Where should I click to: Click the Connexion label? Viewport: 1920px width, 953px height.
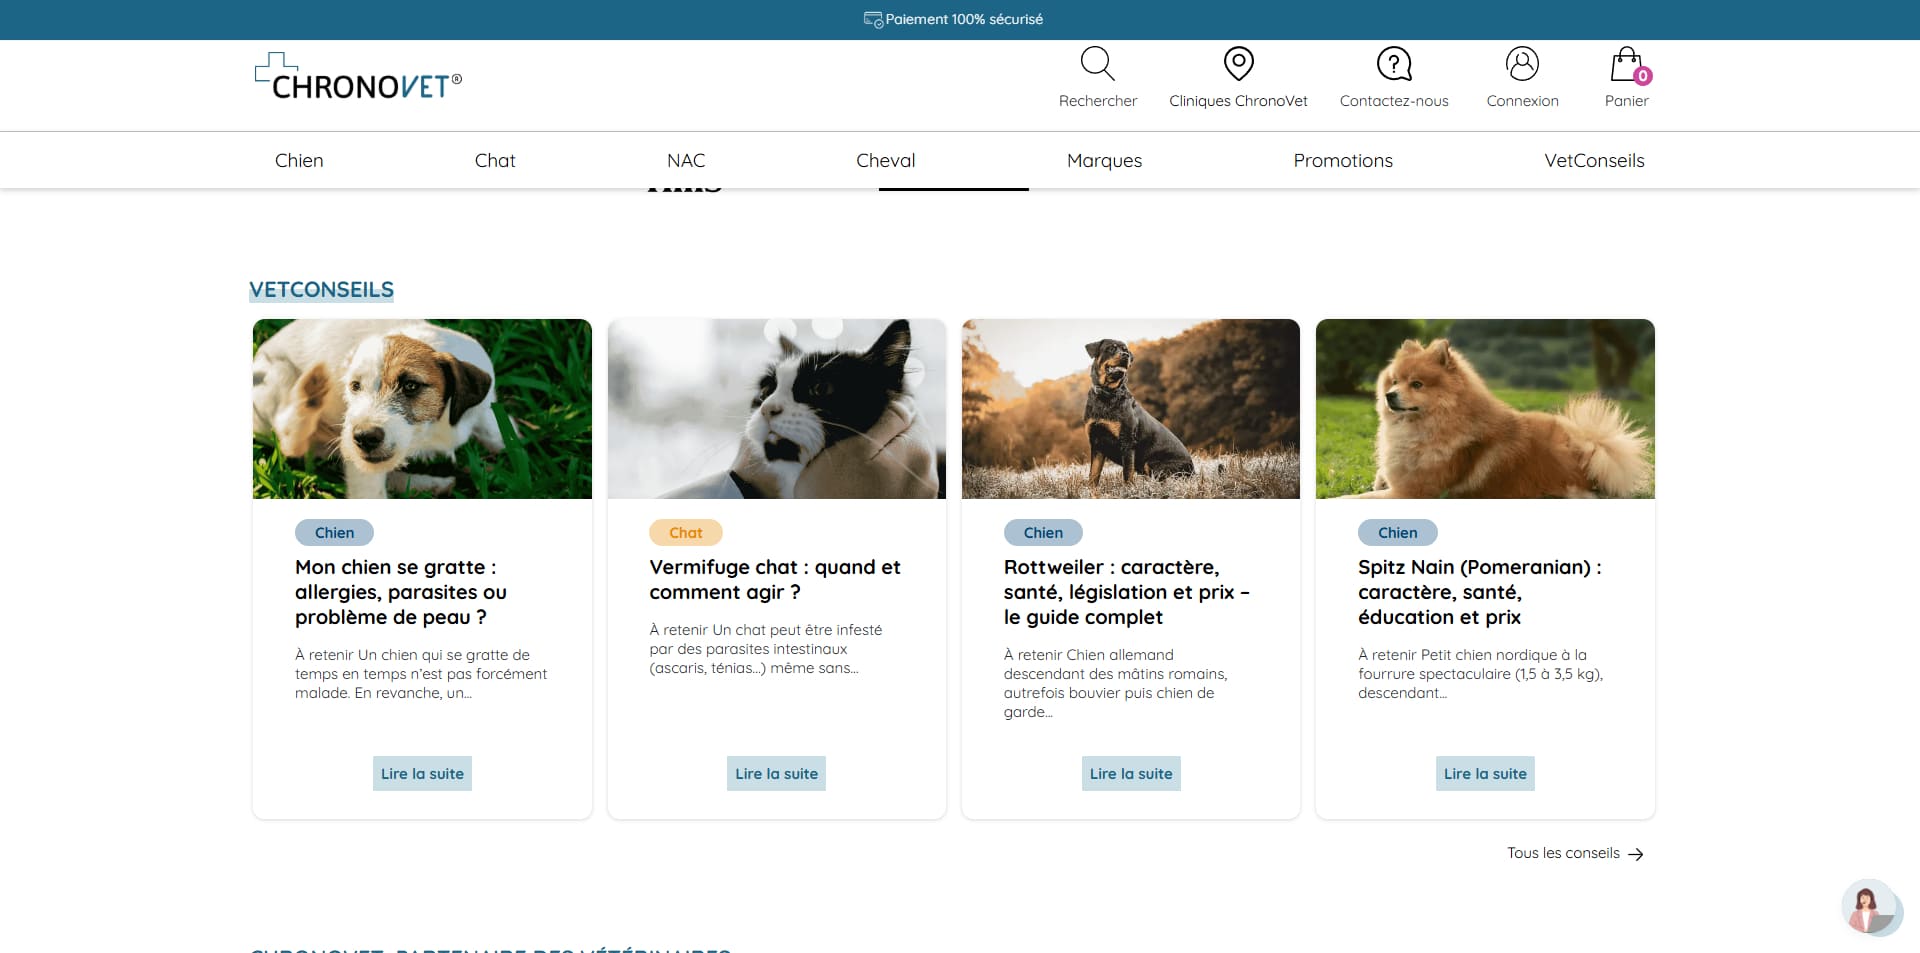click(1522, 101)
